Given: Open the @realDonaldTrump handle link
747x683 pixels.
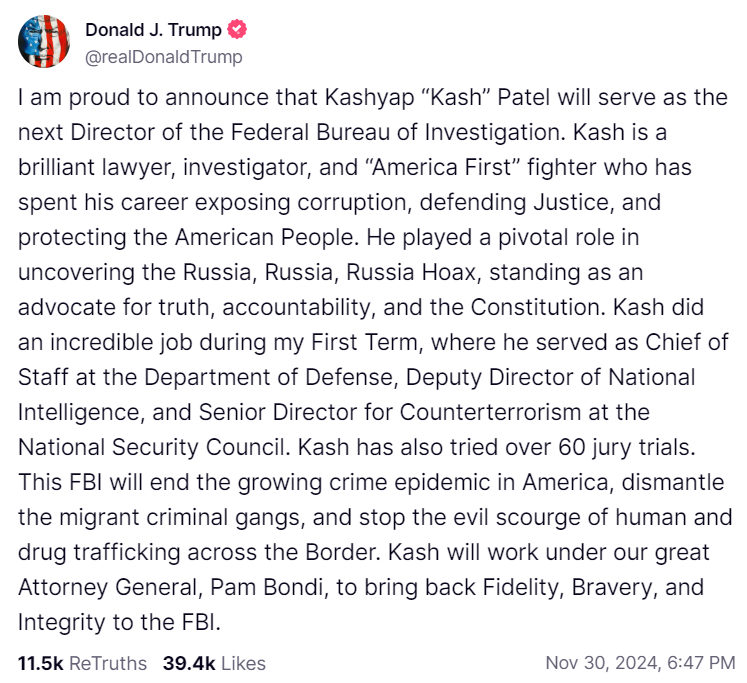Looking at the screenshot, I should [x=164, y=57].
